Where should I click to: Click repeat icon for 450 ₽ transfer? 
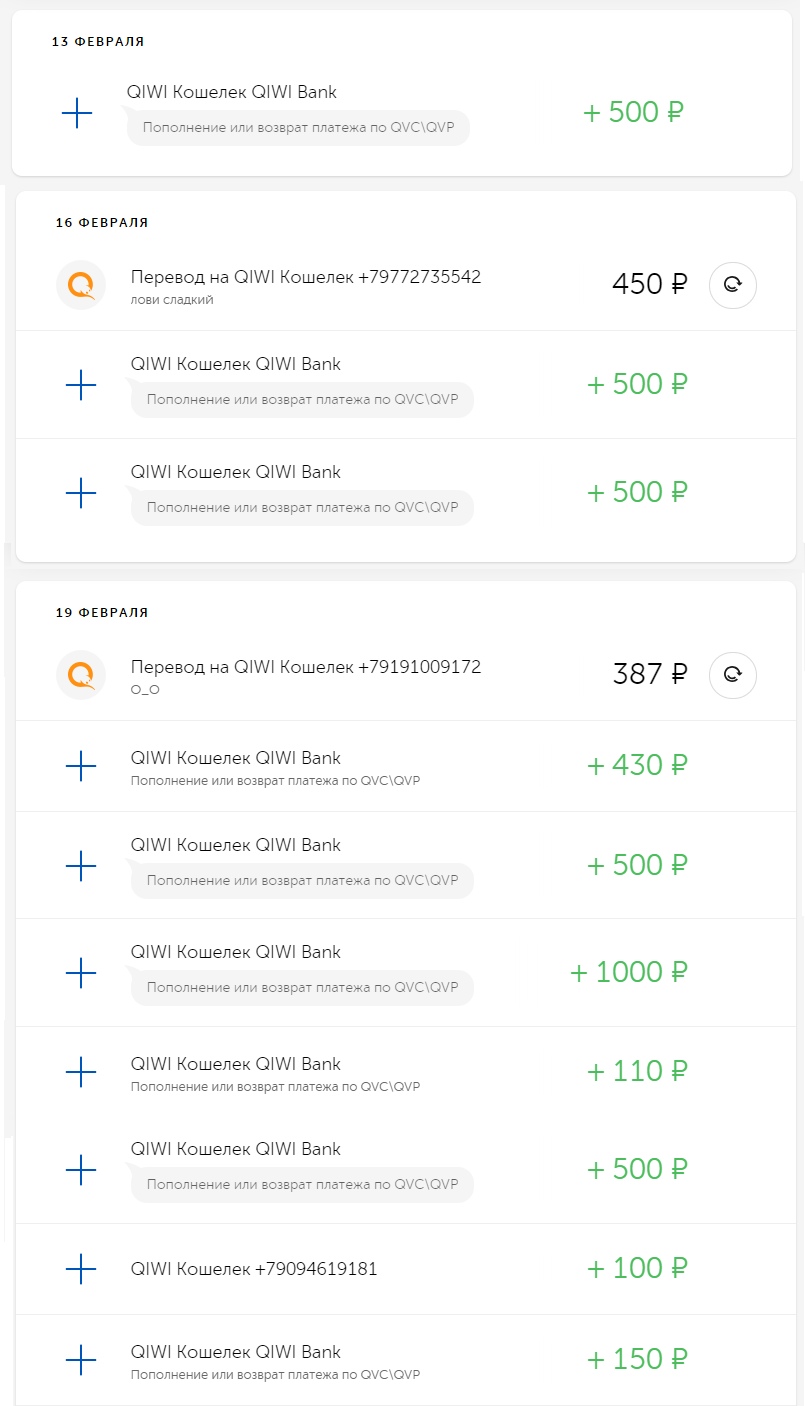point(732,285)
